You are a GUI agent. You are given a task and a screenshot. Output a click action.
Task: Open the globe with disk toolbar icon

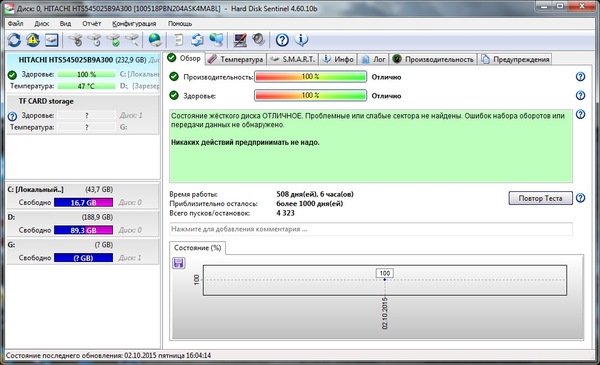click(155, 40)
